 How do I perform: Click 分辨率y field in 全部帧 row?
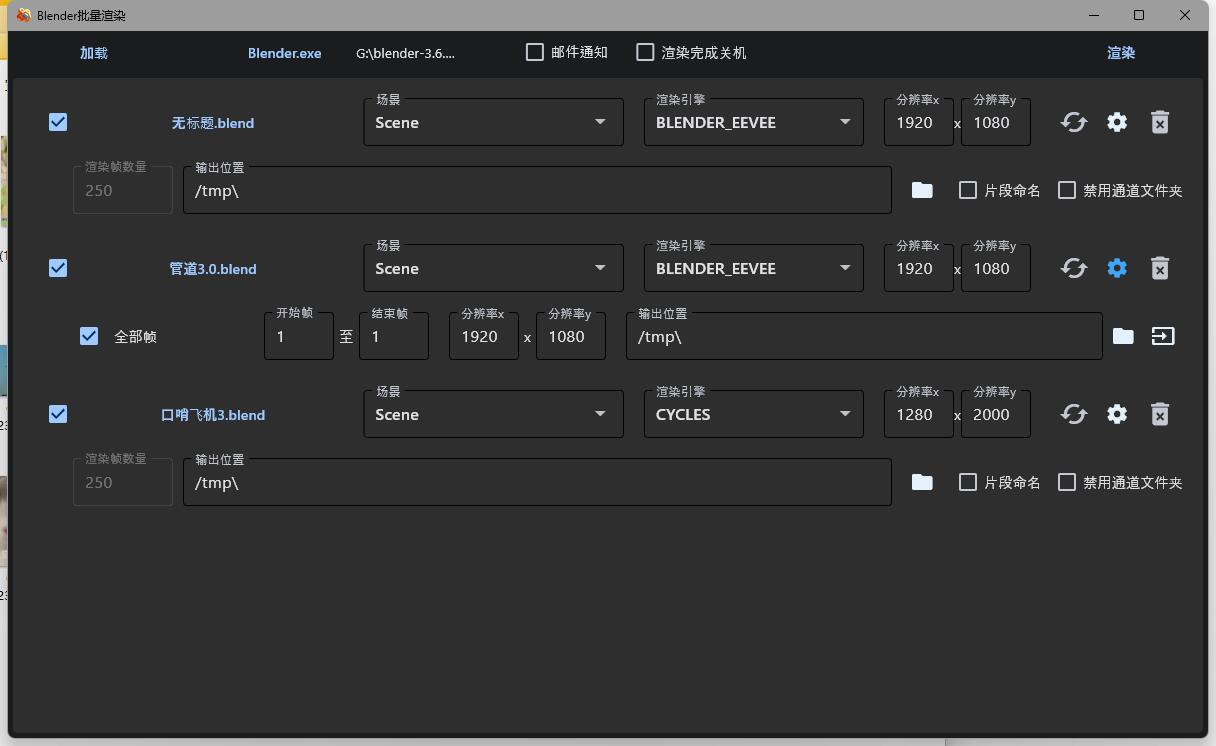click(x=571, y=336)
